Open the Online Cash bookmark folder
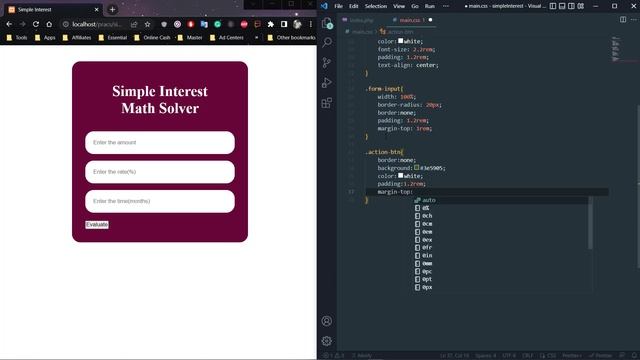 point(152,38)
